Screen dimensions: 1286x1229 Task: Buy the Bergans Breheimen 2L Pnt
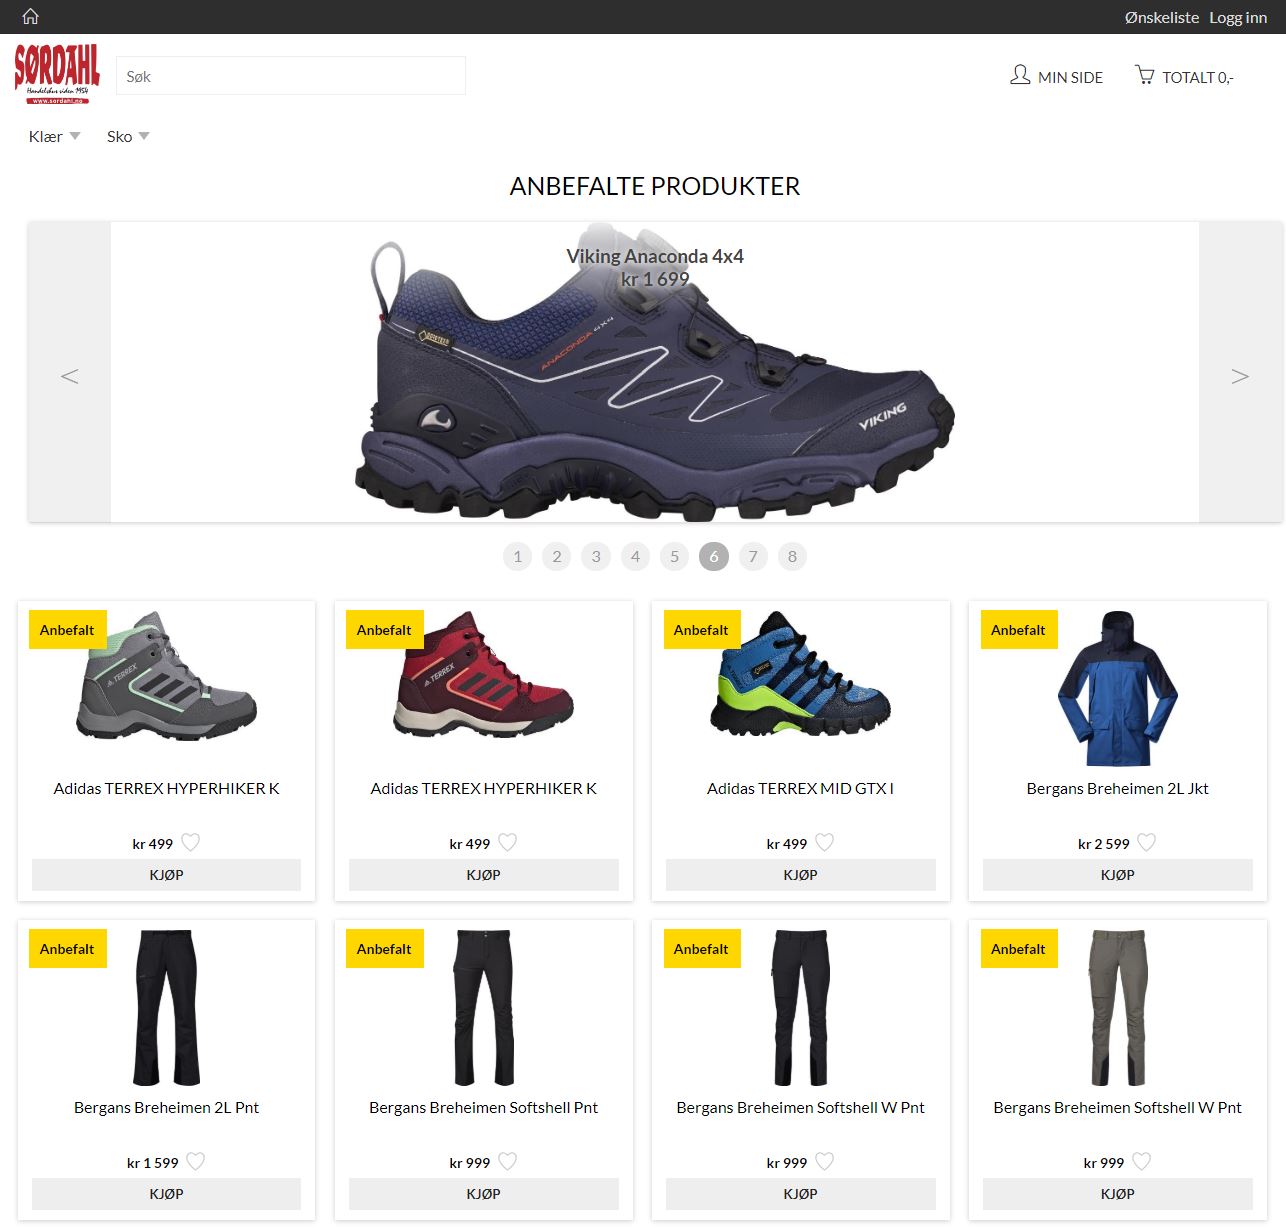(x=166, y=1194)
